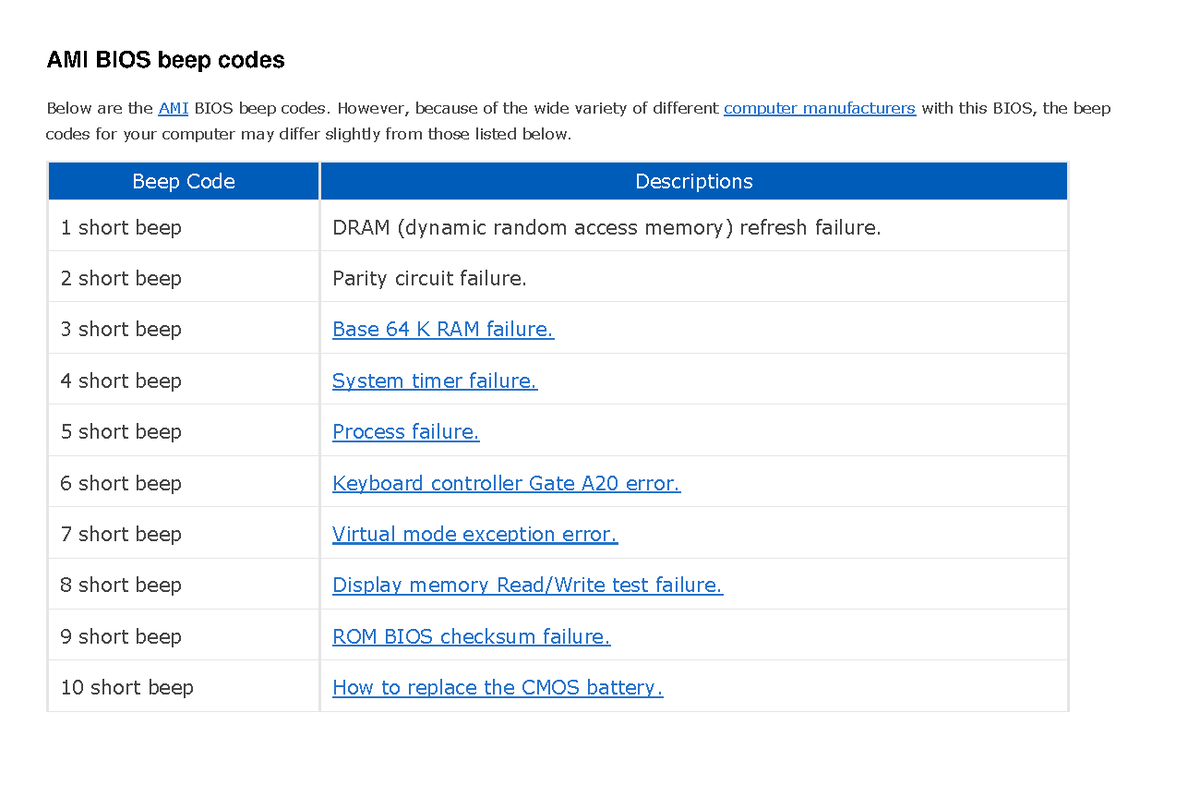The image size is (1200, 785).
Task: Open the AMI hyperlink in the intro text
Action: pos(172,108)
